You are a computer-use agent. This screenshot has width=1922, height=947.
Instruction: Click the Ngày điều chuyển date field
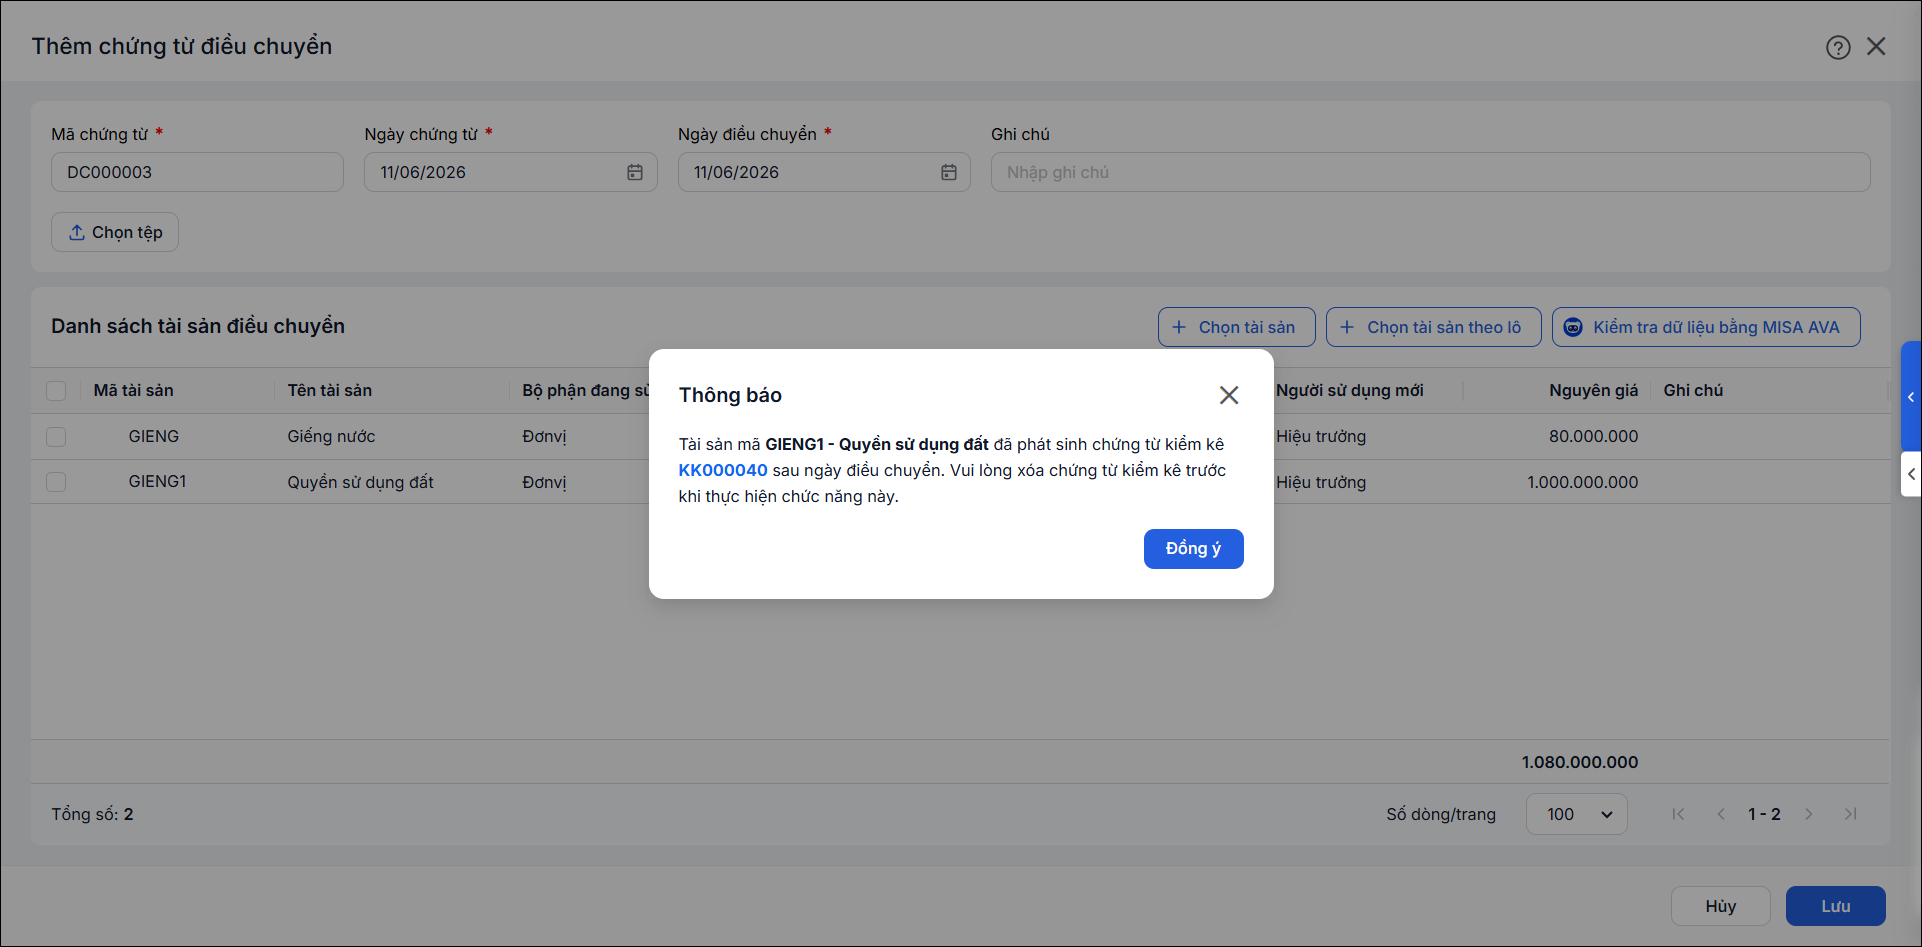coord(824,172)
